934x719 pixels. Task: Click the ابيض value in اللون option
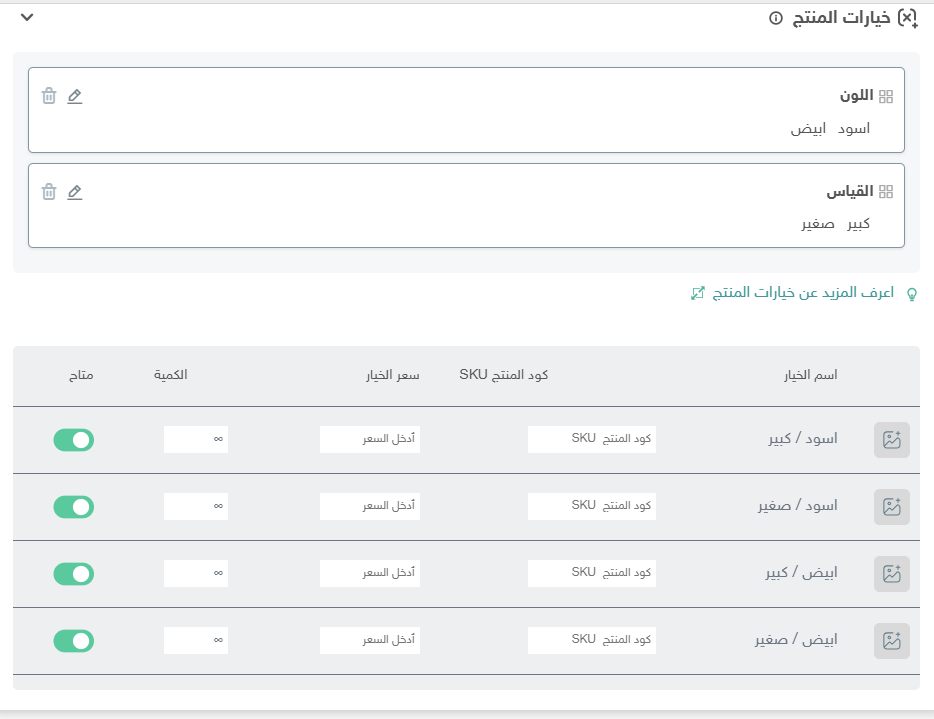808,129
